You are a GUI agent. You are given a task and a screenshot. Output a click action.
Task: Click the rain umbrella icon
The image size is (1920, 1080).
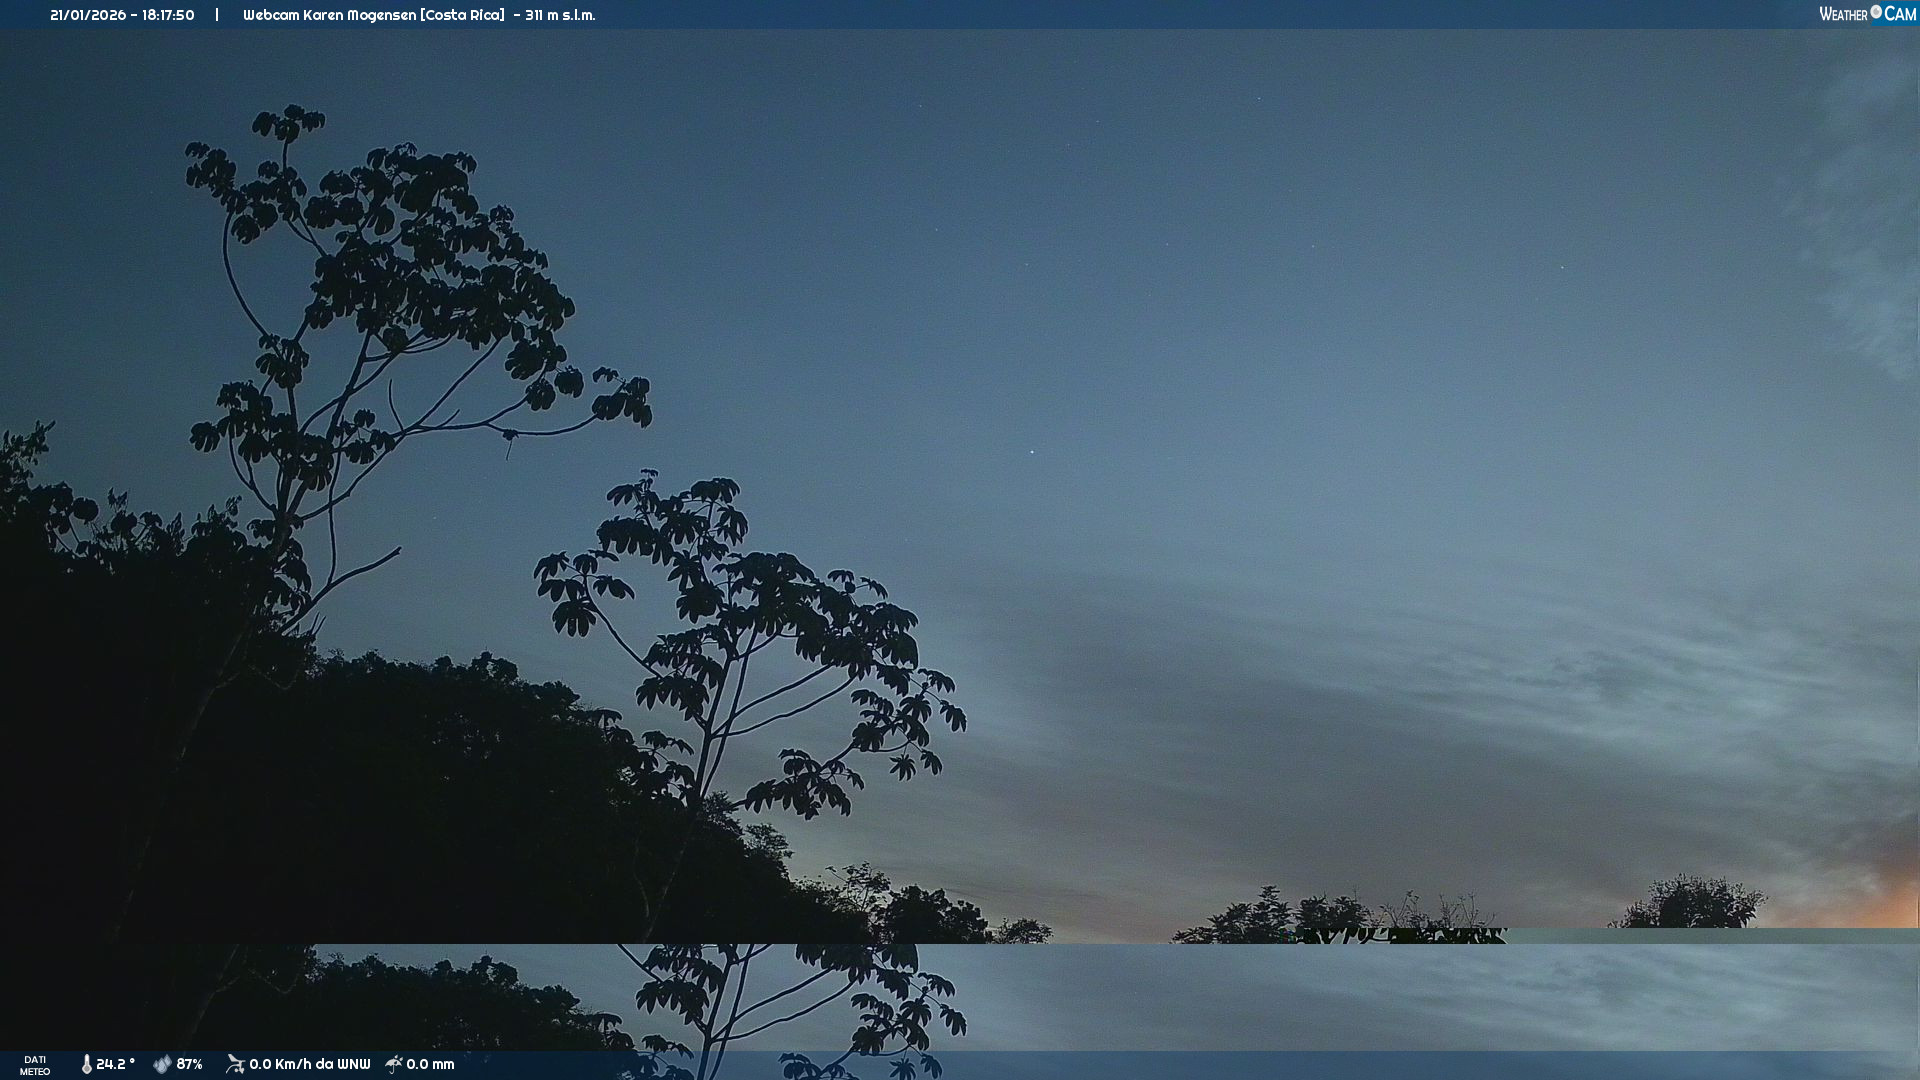click(x=394, y=1064)
